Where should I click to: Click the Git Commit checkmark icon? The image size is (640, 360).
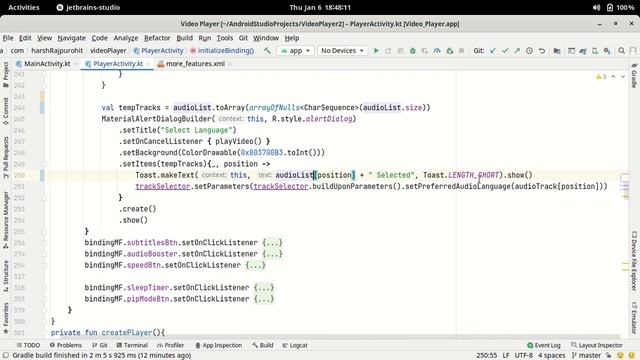point(505,51)
